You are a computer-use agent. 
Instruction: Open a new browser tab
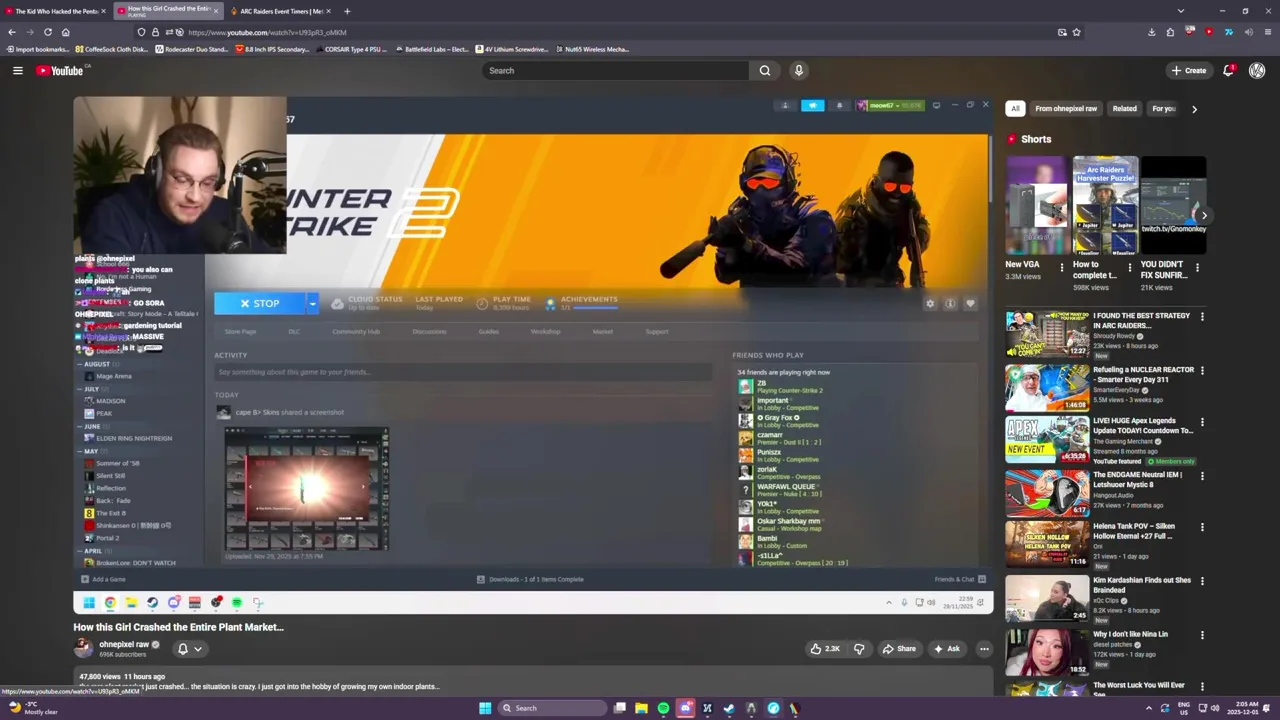[x=347, y=11]
